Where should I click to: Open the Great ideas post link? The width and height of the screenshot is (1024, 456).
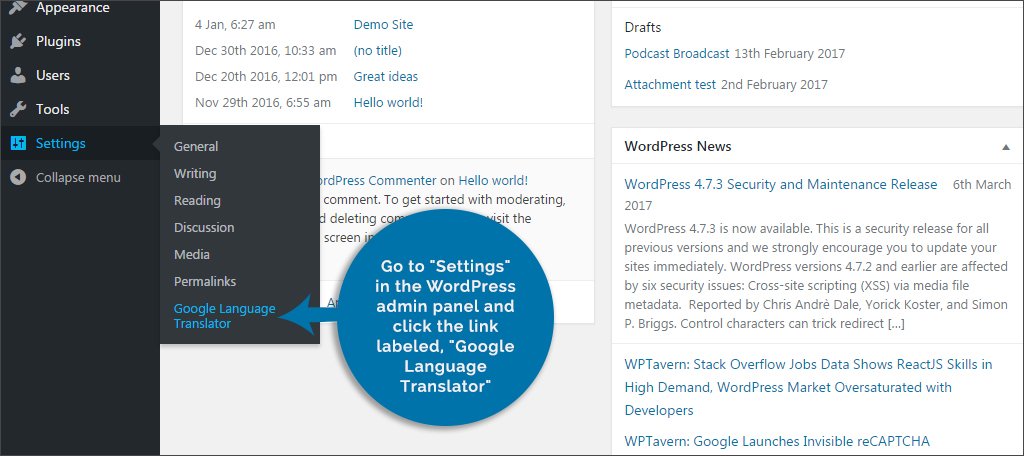coord(385,76)
